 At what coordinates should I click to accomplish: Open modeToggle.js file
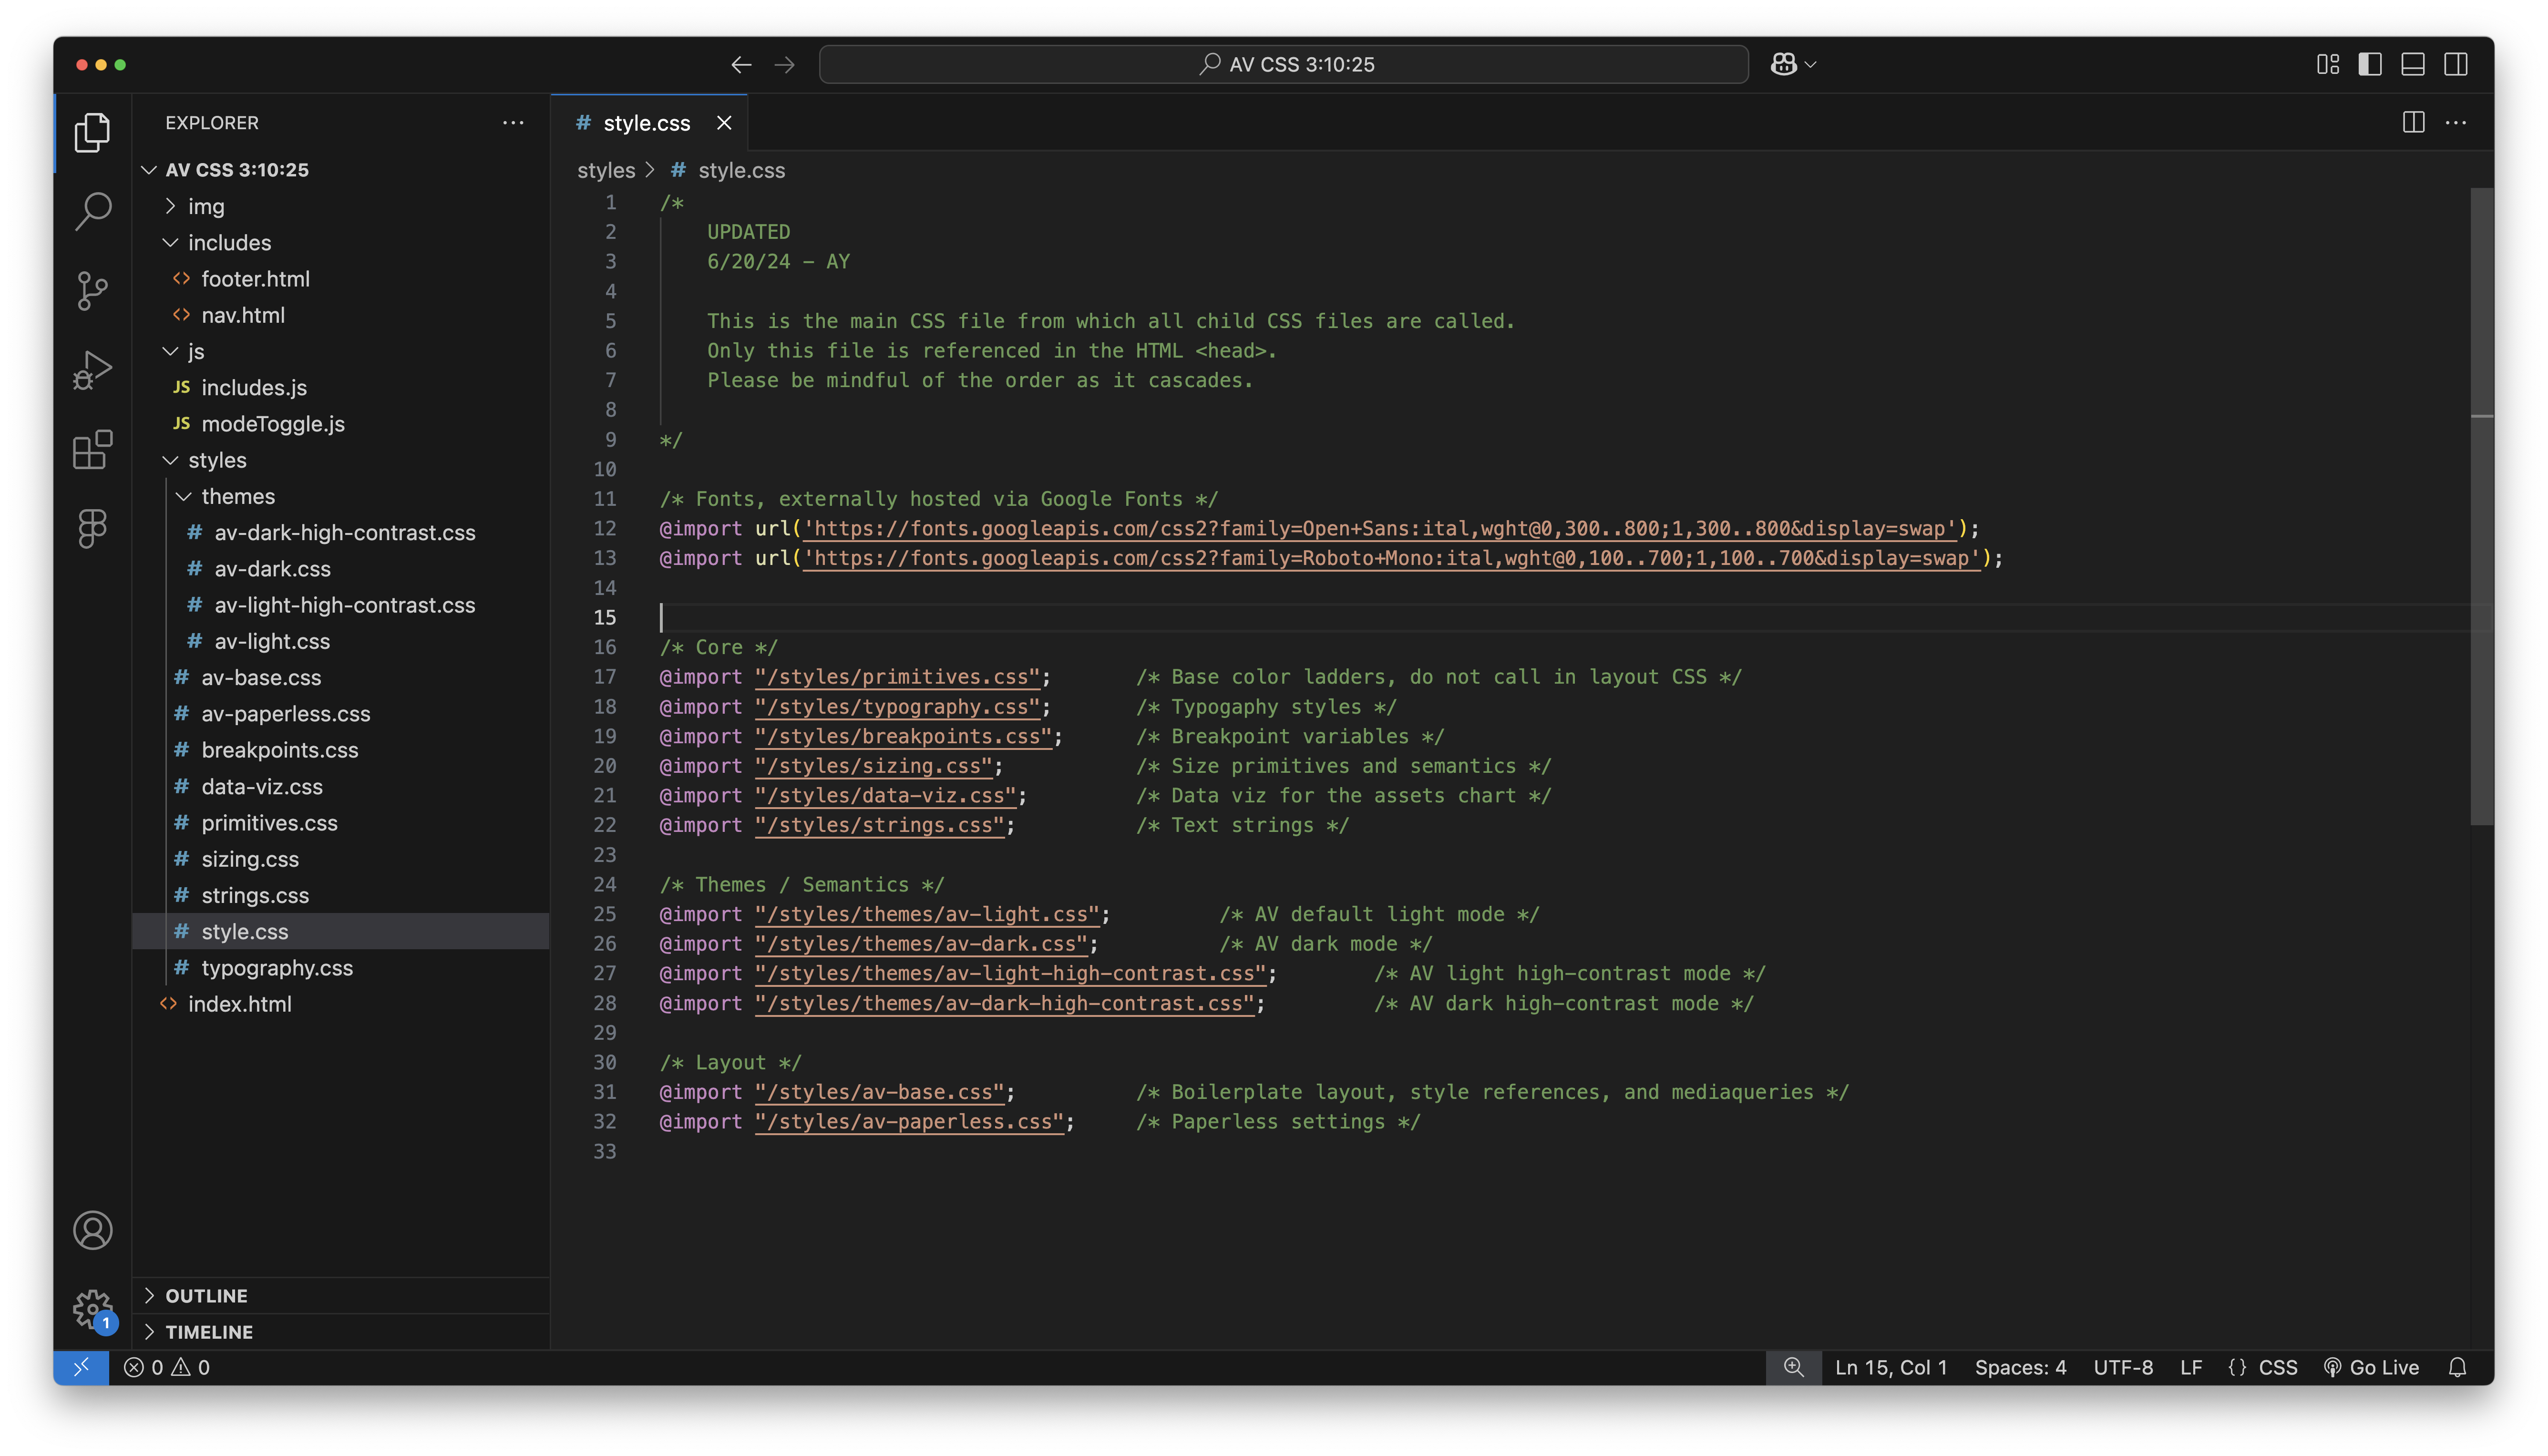[341, 424]
